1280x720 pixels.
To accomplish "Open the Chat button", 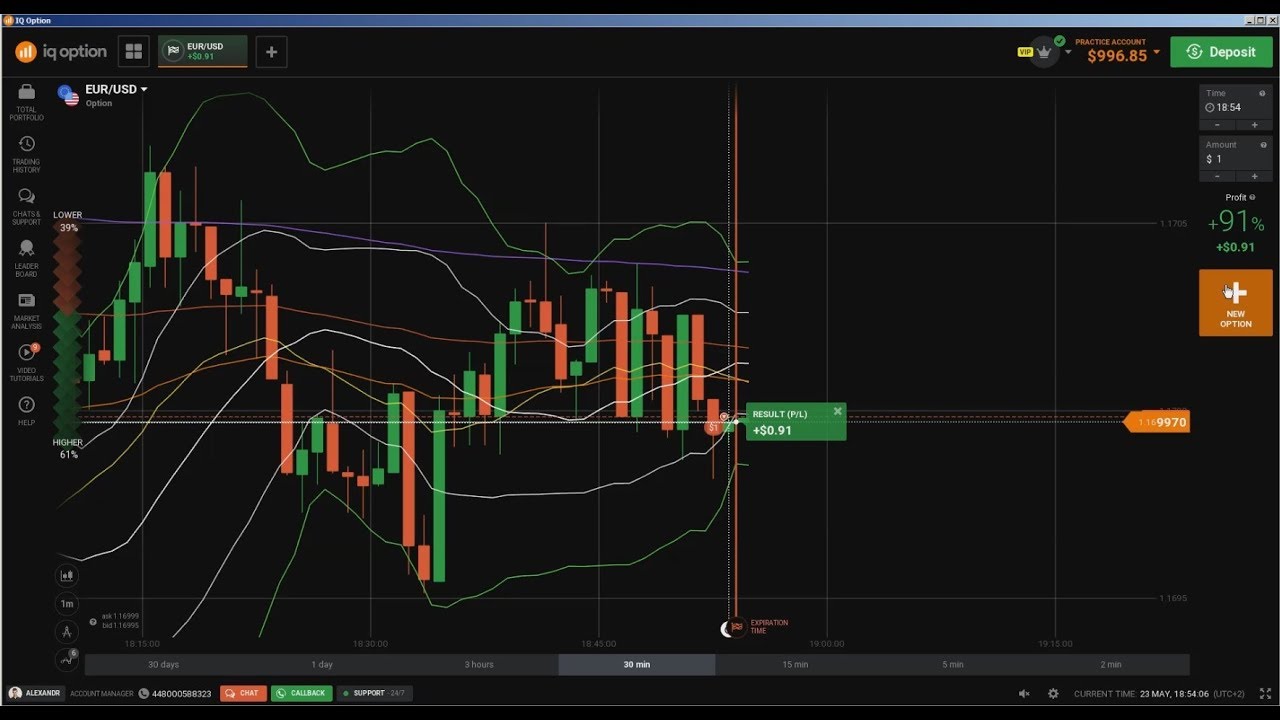I will [242, 693].
